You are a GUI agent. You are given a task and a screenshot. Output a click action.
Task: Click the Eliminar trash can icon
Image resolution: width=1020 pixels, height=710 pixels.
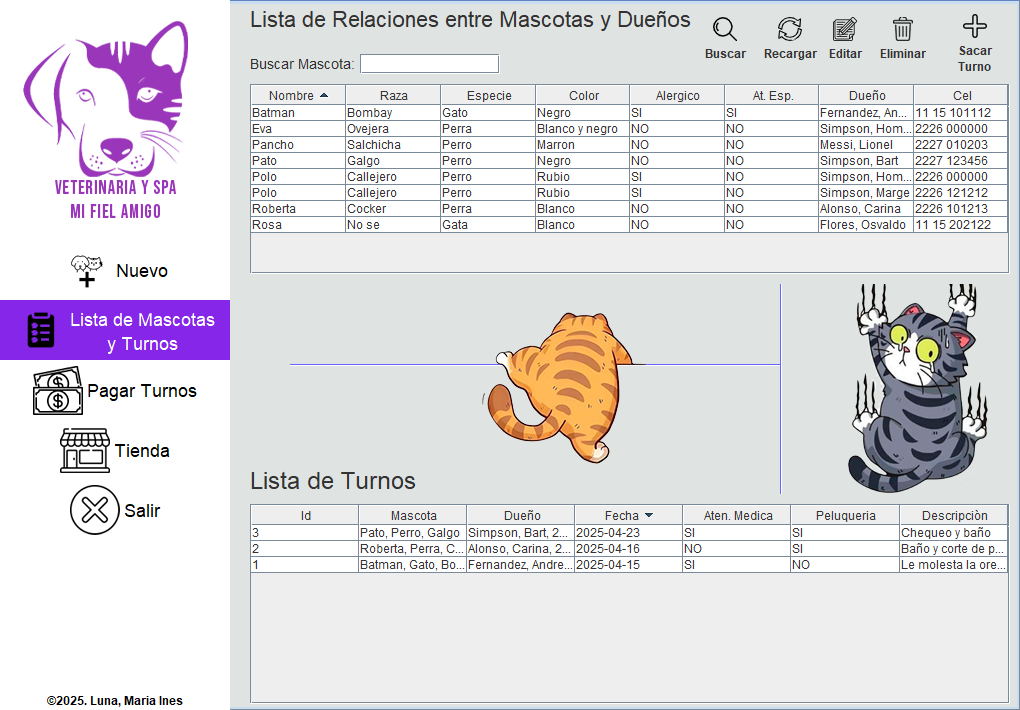(902, 30)
